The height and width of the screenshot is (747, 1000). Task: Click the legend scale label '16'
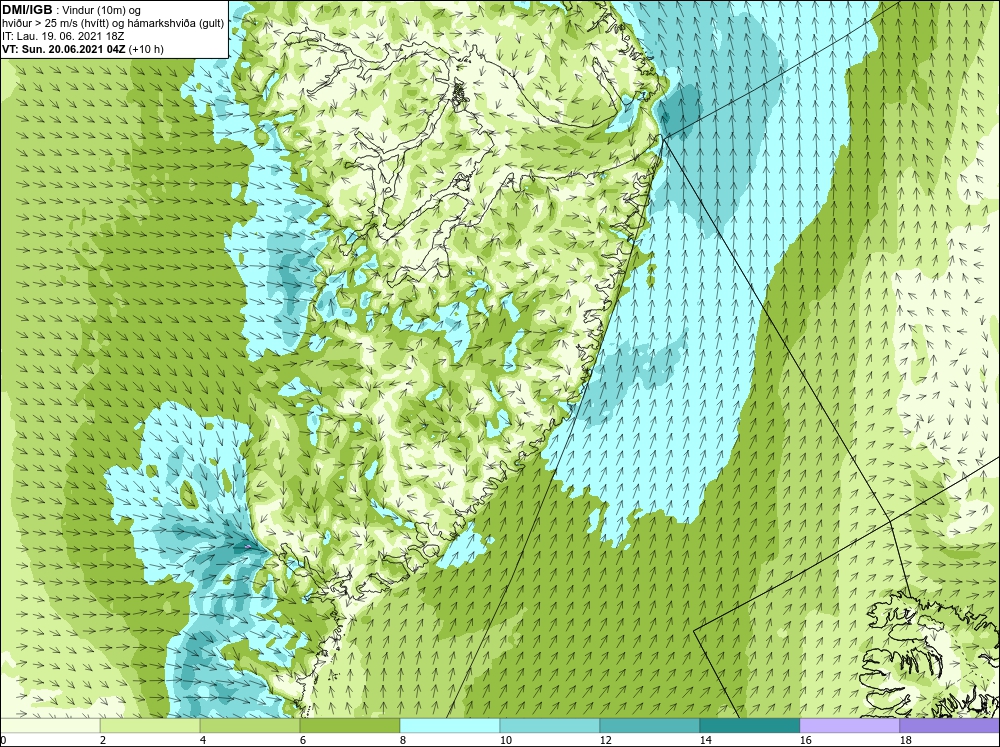pos(805,740)
